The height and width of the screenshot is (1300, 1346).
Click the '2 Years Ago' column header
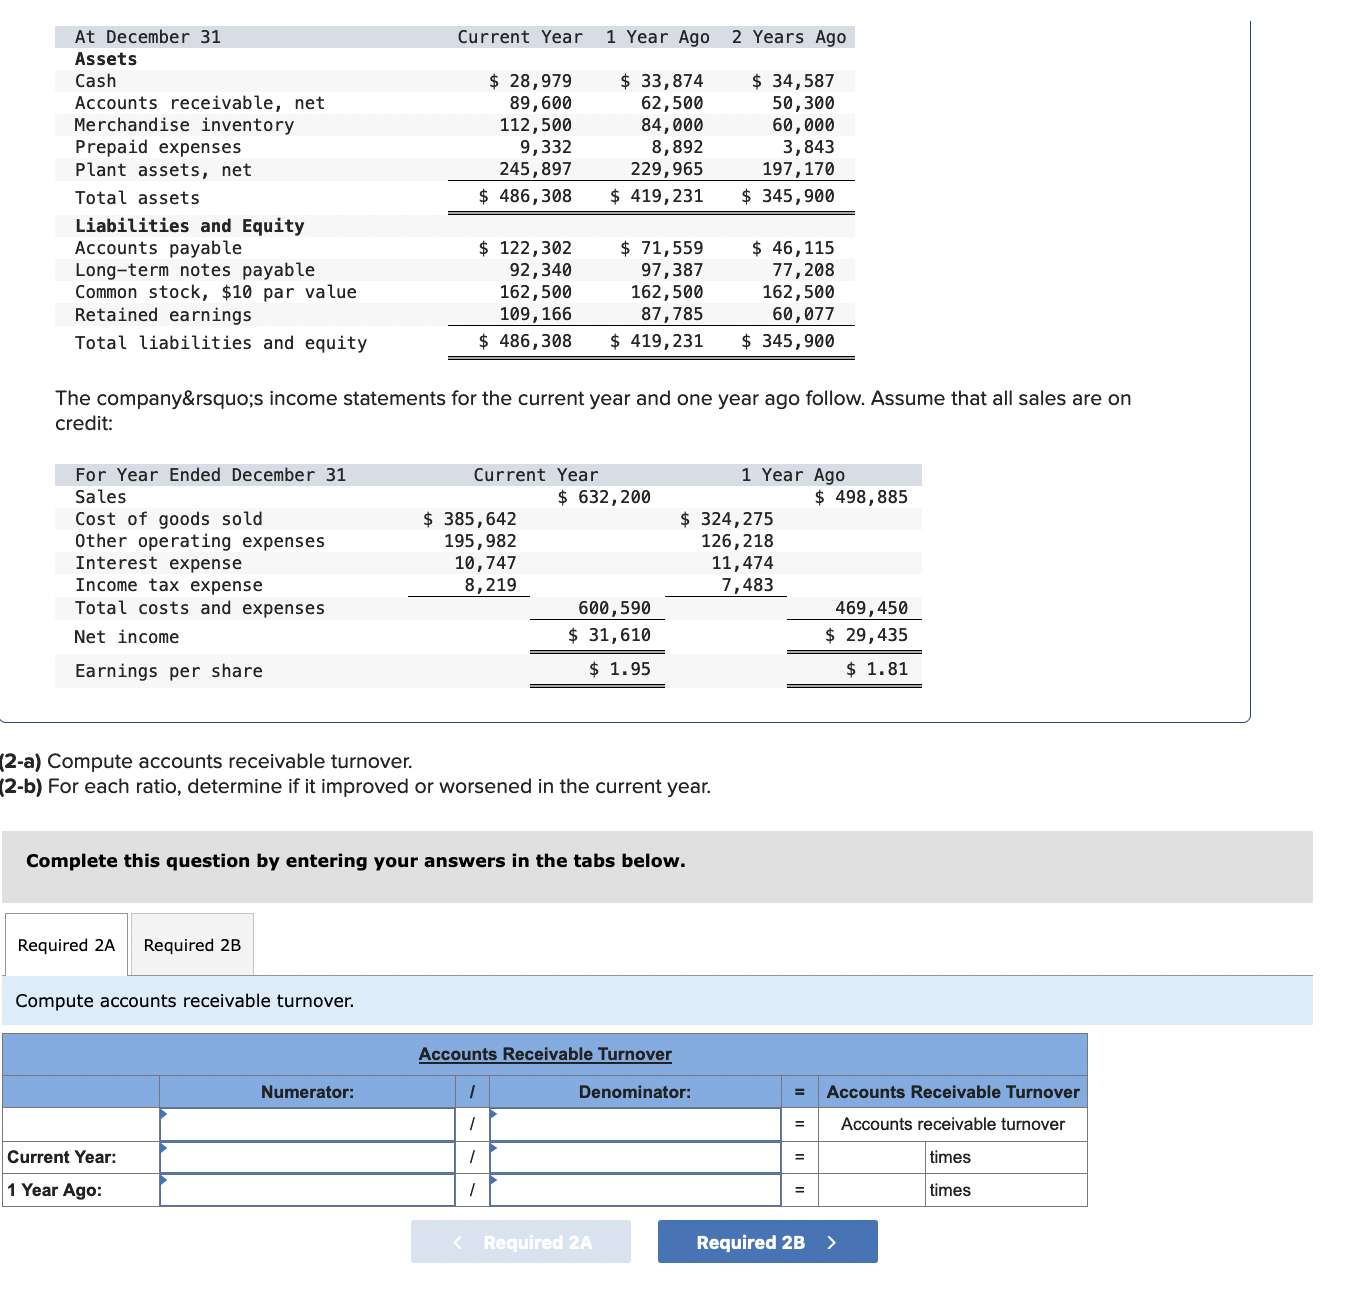coord(789,37)
